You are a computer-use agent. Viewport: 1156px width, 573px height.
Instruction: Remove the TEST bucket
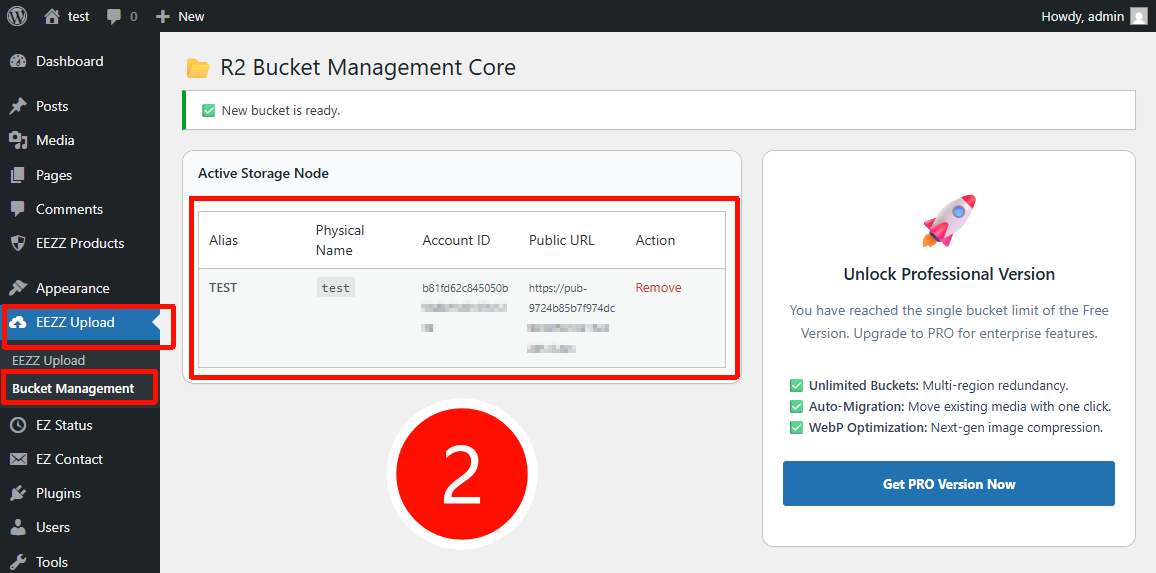pos(658,288)
